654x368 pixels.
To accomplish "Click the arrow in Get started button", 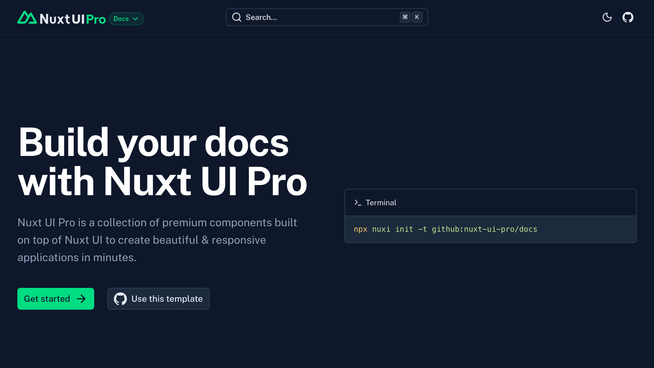I will pyautogui.click(x=81, y=299).
